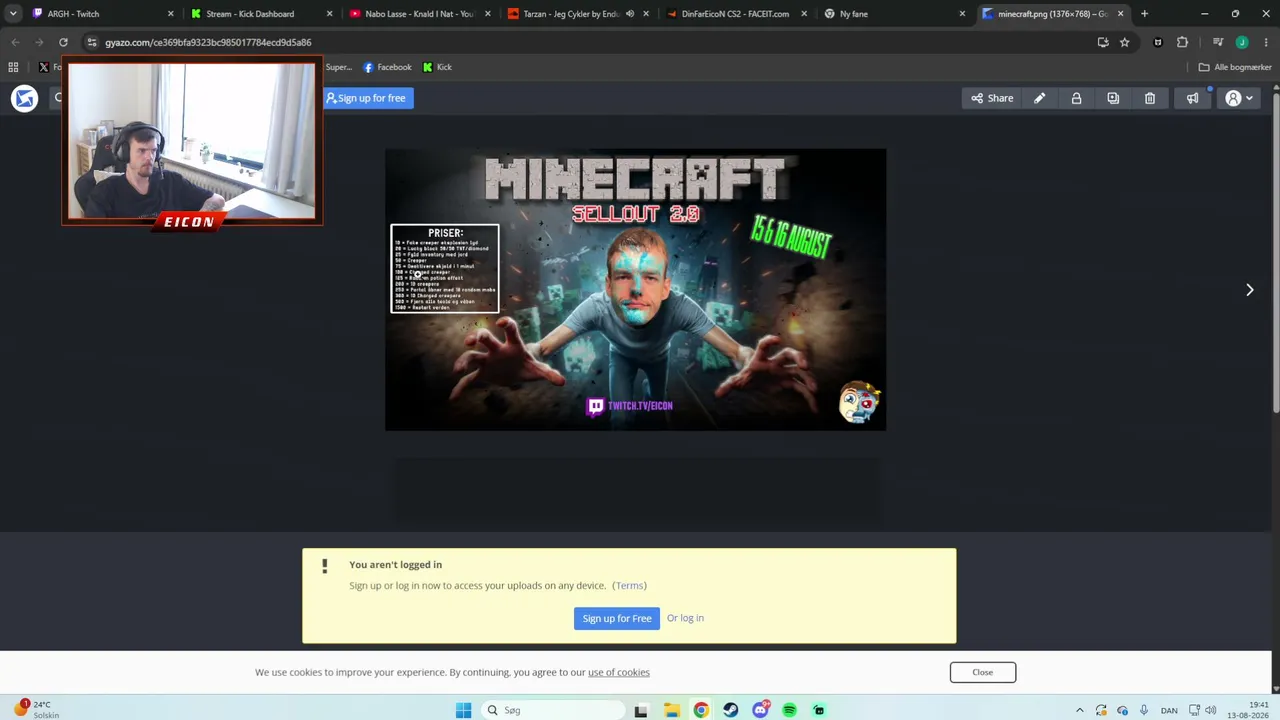Click the Share button in Gyazo toolbar
Viewport: 1280px width, 720px height.
[992, 98]
